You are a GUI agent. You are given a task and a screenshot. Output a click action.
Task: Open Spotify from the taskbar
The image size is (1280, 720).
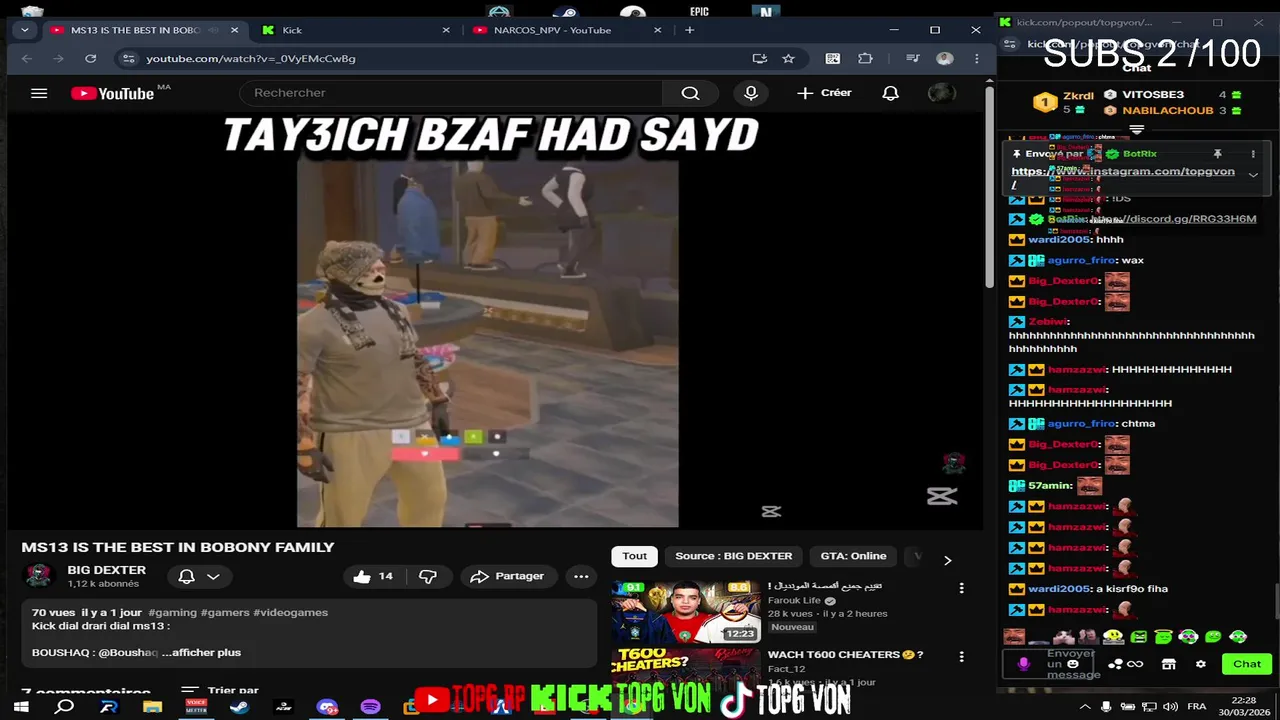click(x=370, y=707)
